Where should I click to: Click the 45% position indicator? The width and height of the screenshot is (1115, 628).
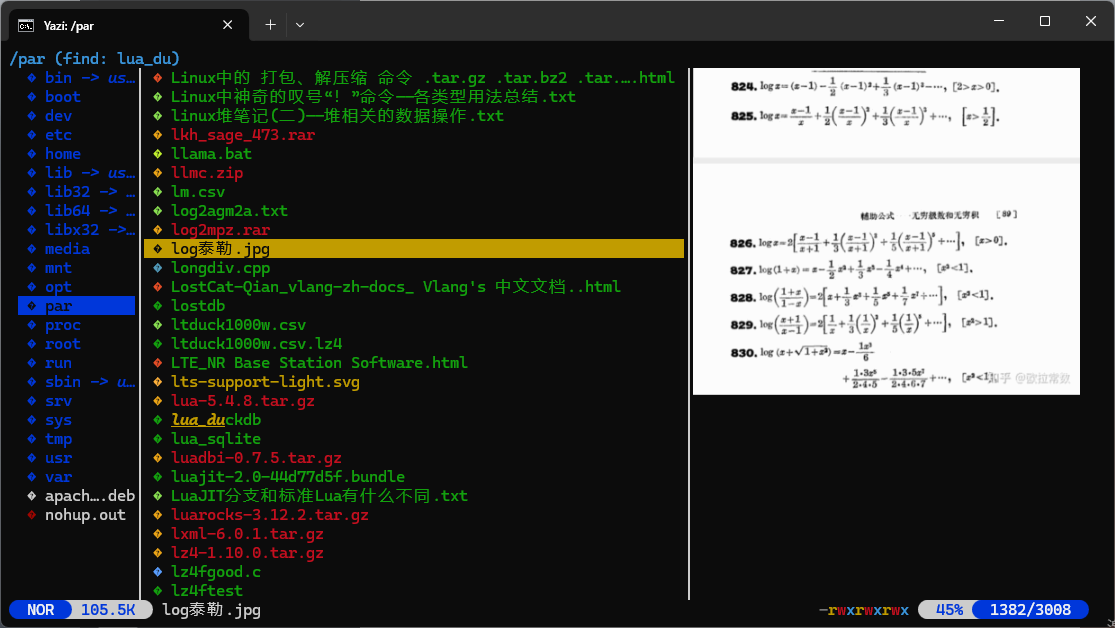pyautogui.click(x=949, y=610)
